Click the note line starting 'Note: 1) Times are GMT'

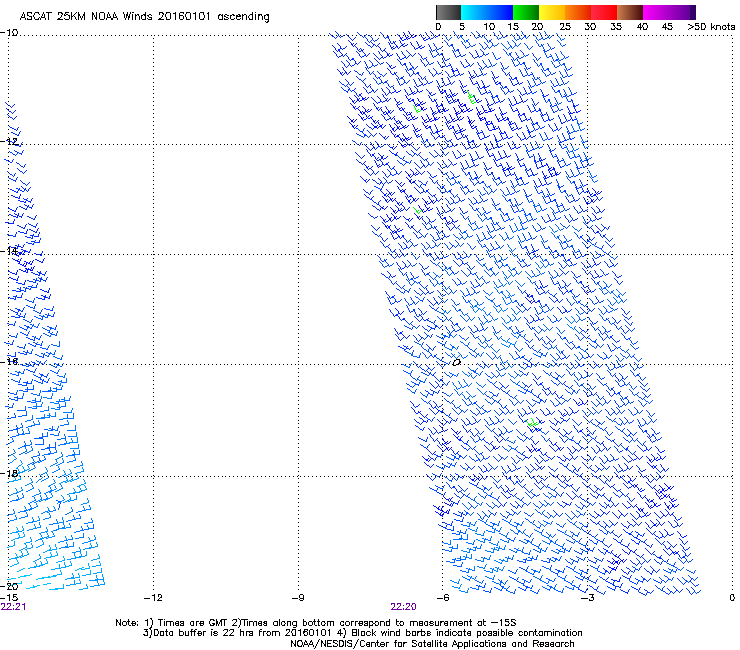click(x=316, y=623)
